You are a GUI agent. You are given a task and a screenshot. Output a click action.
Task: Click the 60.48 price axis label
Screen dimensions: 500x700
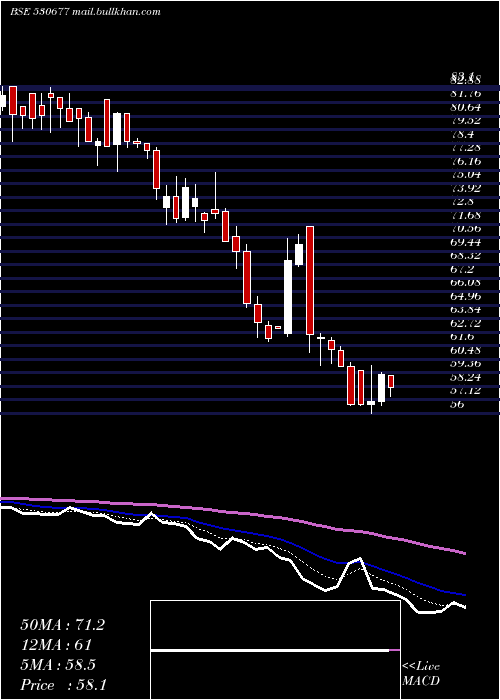click(x=466, y=350)
